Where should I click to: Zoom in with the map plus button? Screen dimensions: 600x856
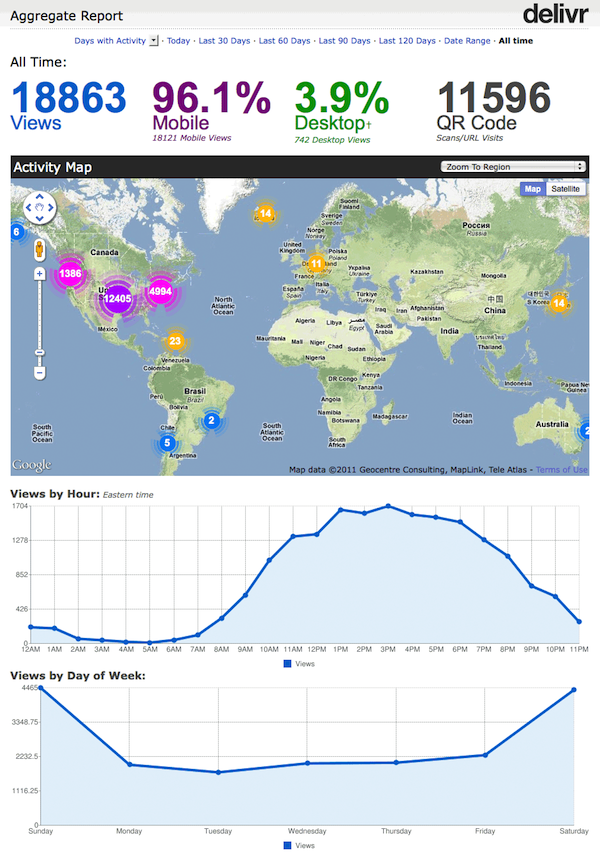pos(39,274)
